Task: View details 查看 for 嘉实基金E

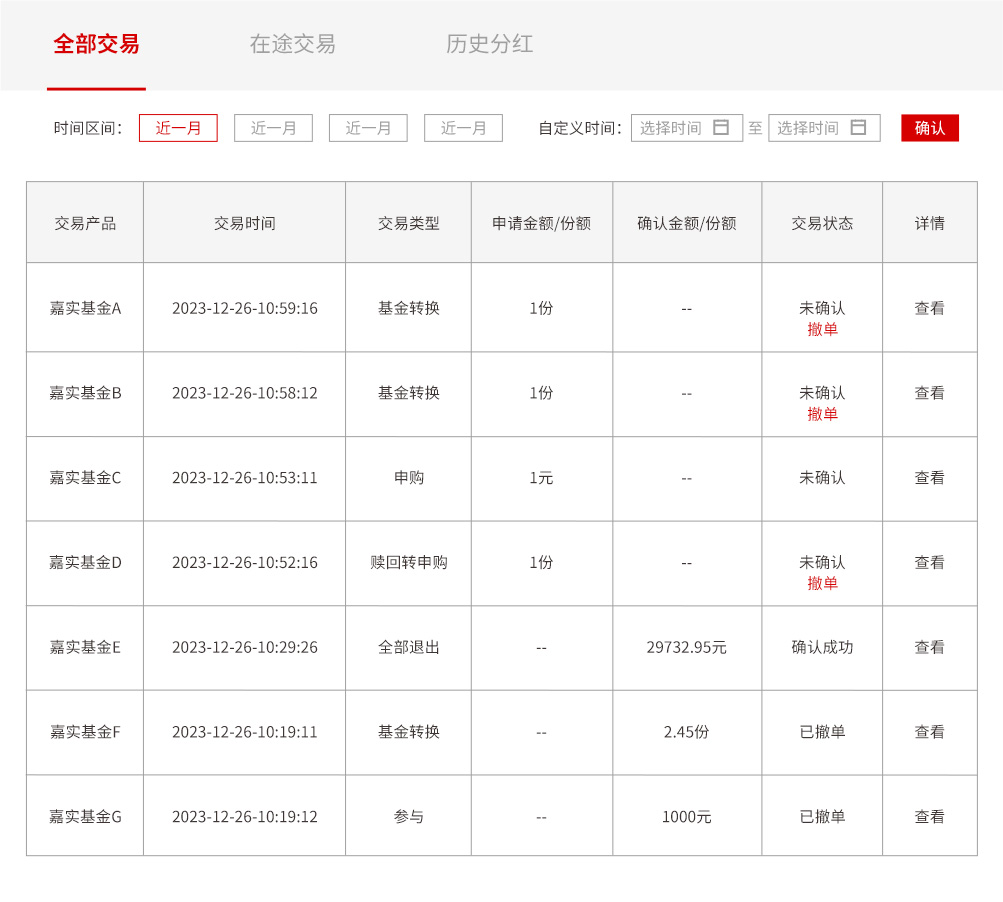Action: pyautogui.click(x=929, y=647)
